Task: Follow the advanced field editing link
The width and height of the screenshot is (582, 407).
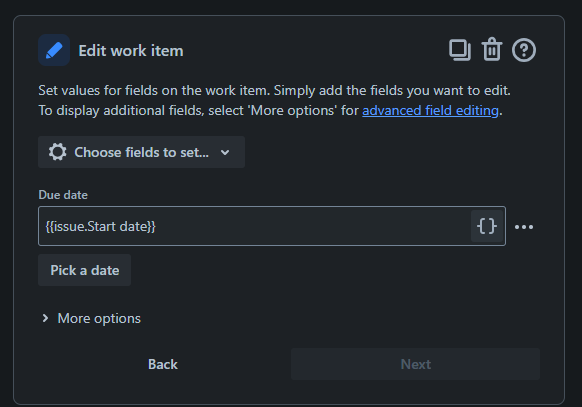Action: tap(430, 111)
